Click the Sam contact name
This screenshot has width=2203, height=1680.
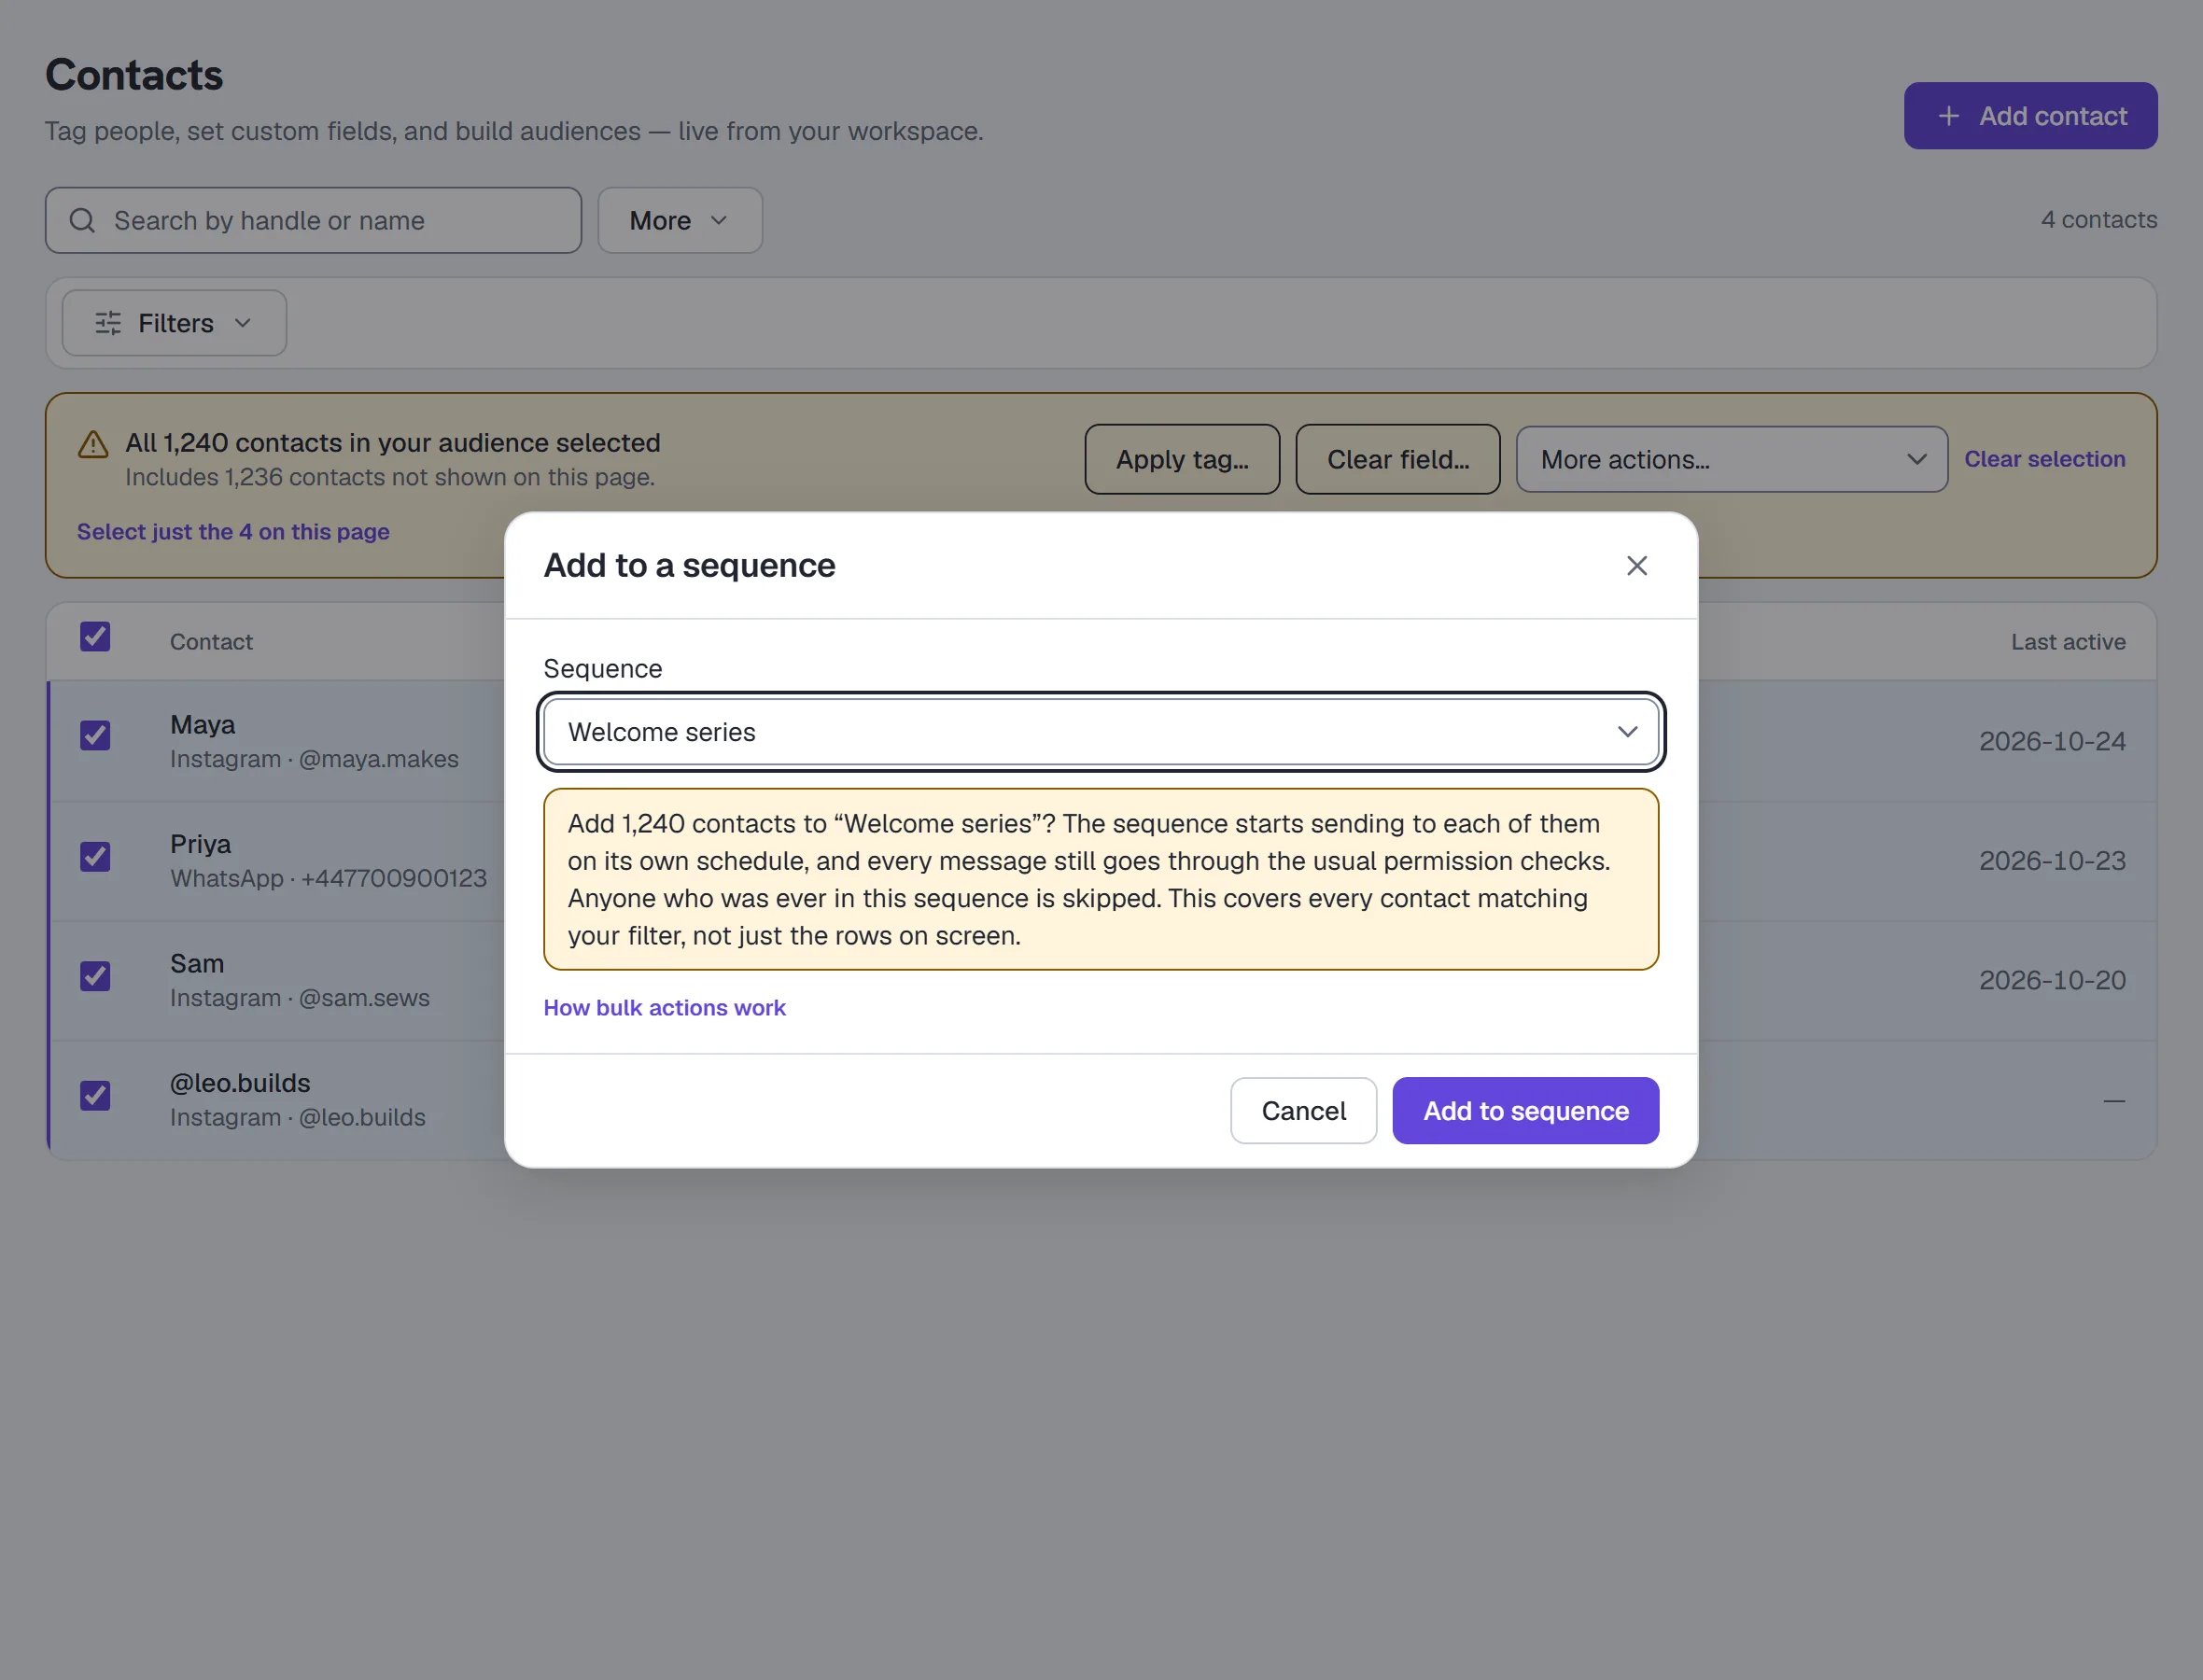197,964
